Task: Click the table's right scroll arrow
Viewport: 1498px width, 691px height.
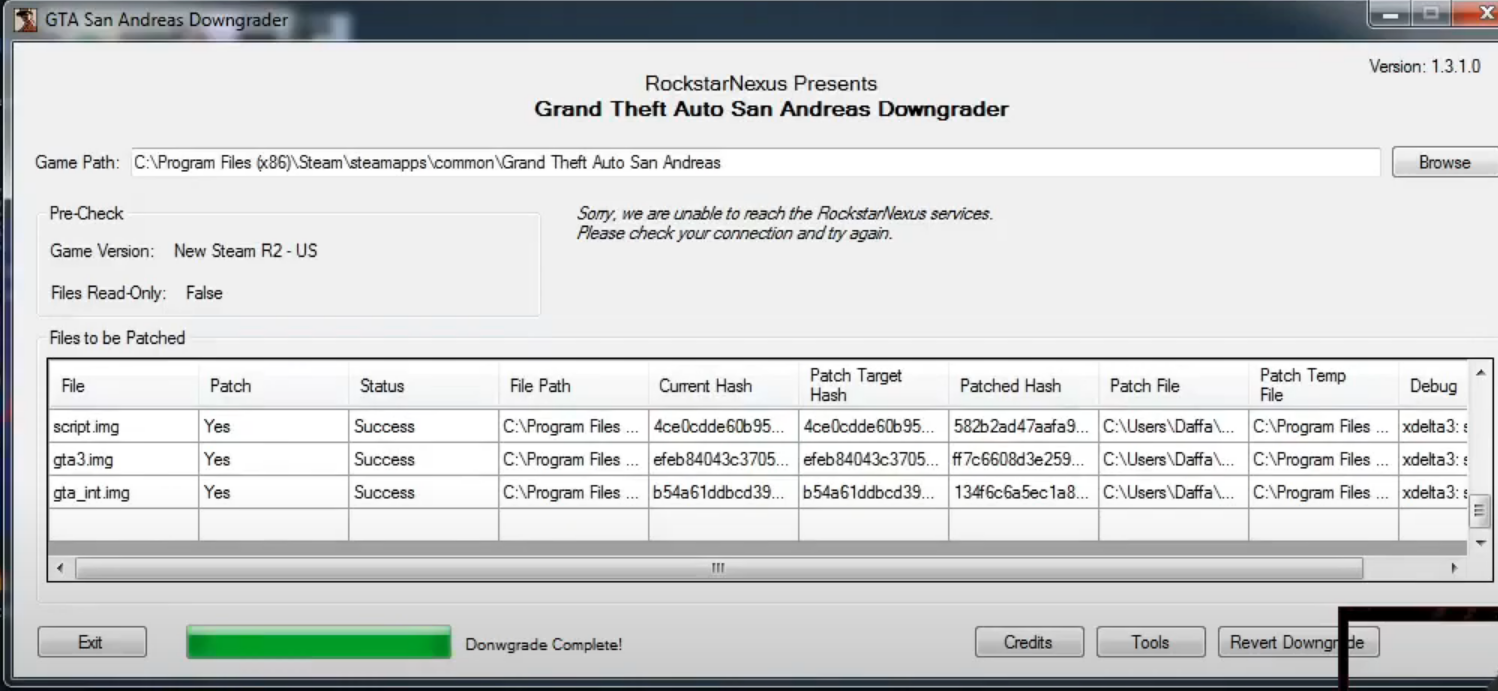Action: click(1455, 568)
